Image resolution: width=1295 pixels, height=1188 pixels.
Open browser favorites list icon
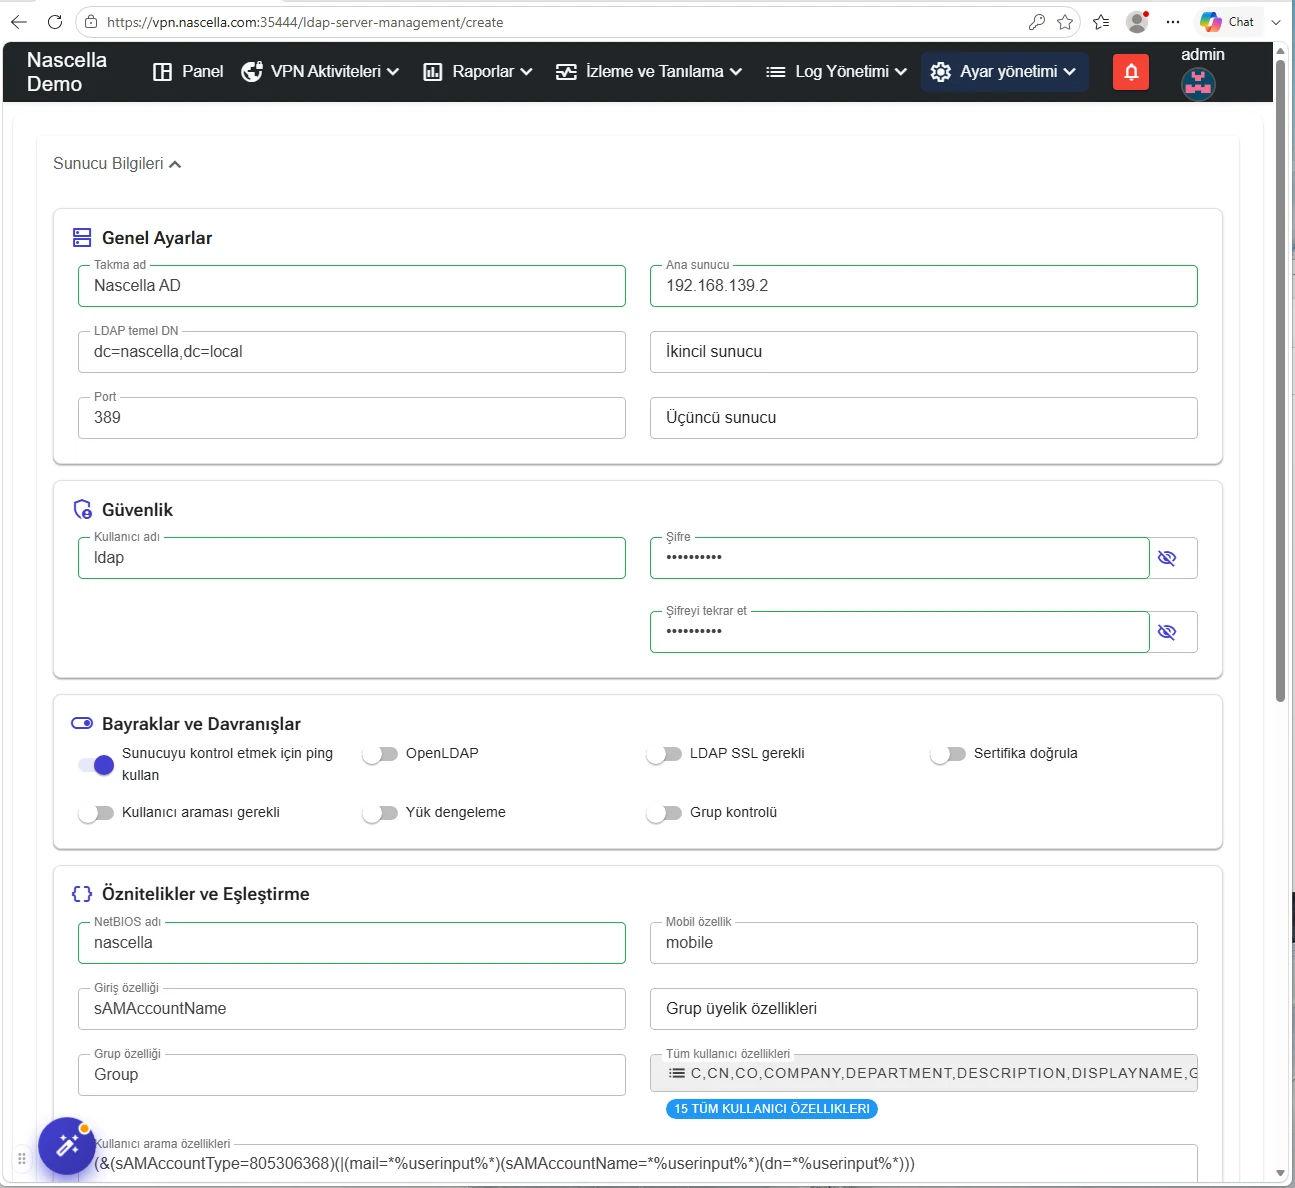pos(1101,22)
